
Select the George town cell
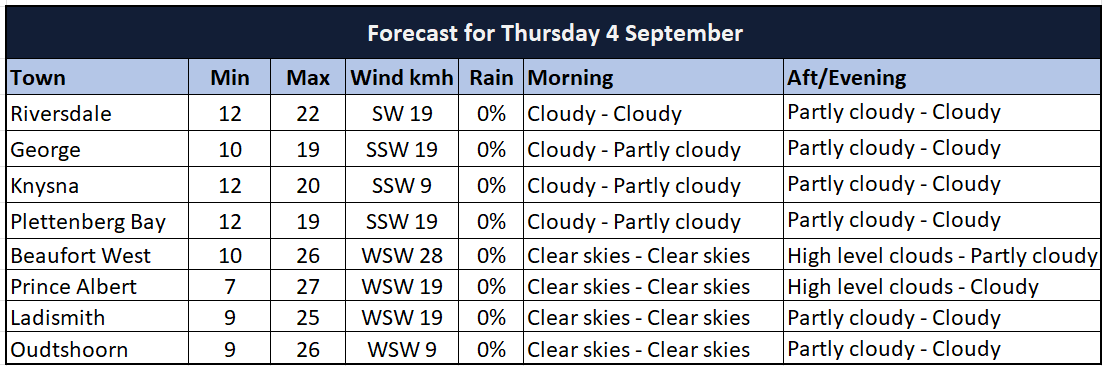(x=97, y=149)
